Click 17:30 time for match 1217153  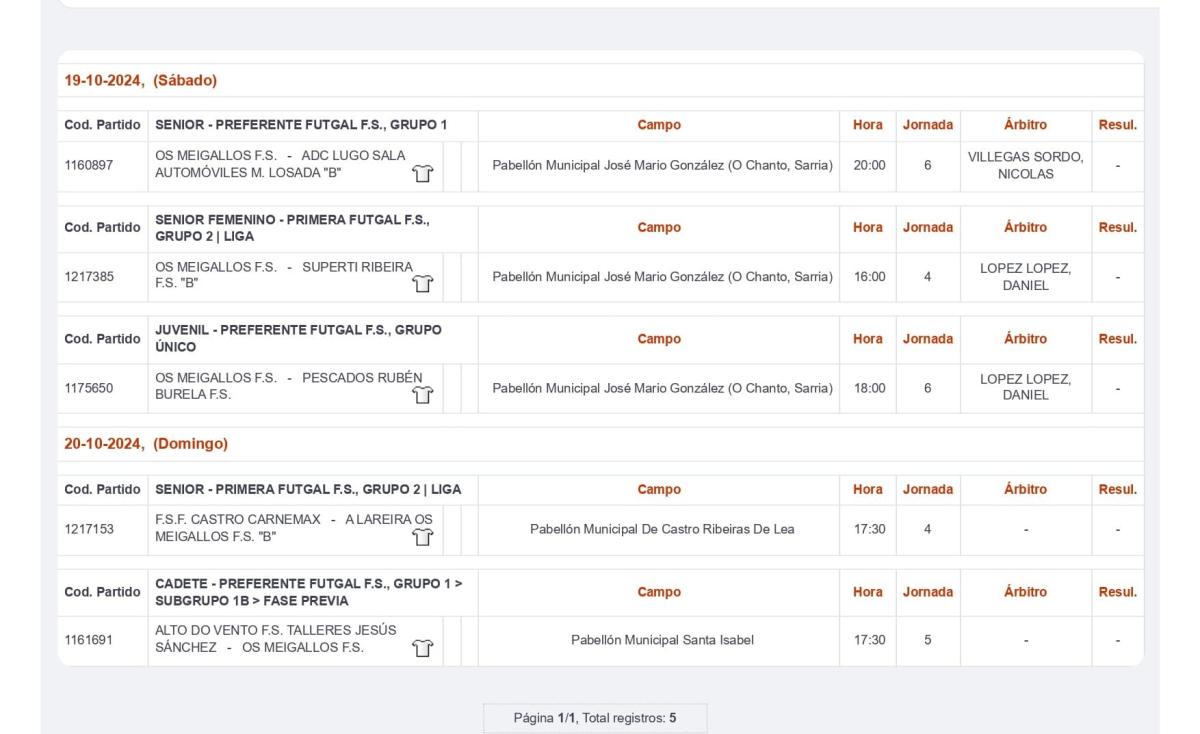(x=869, y=530)
